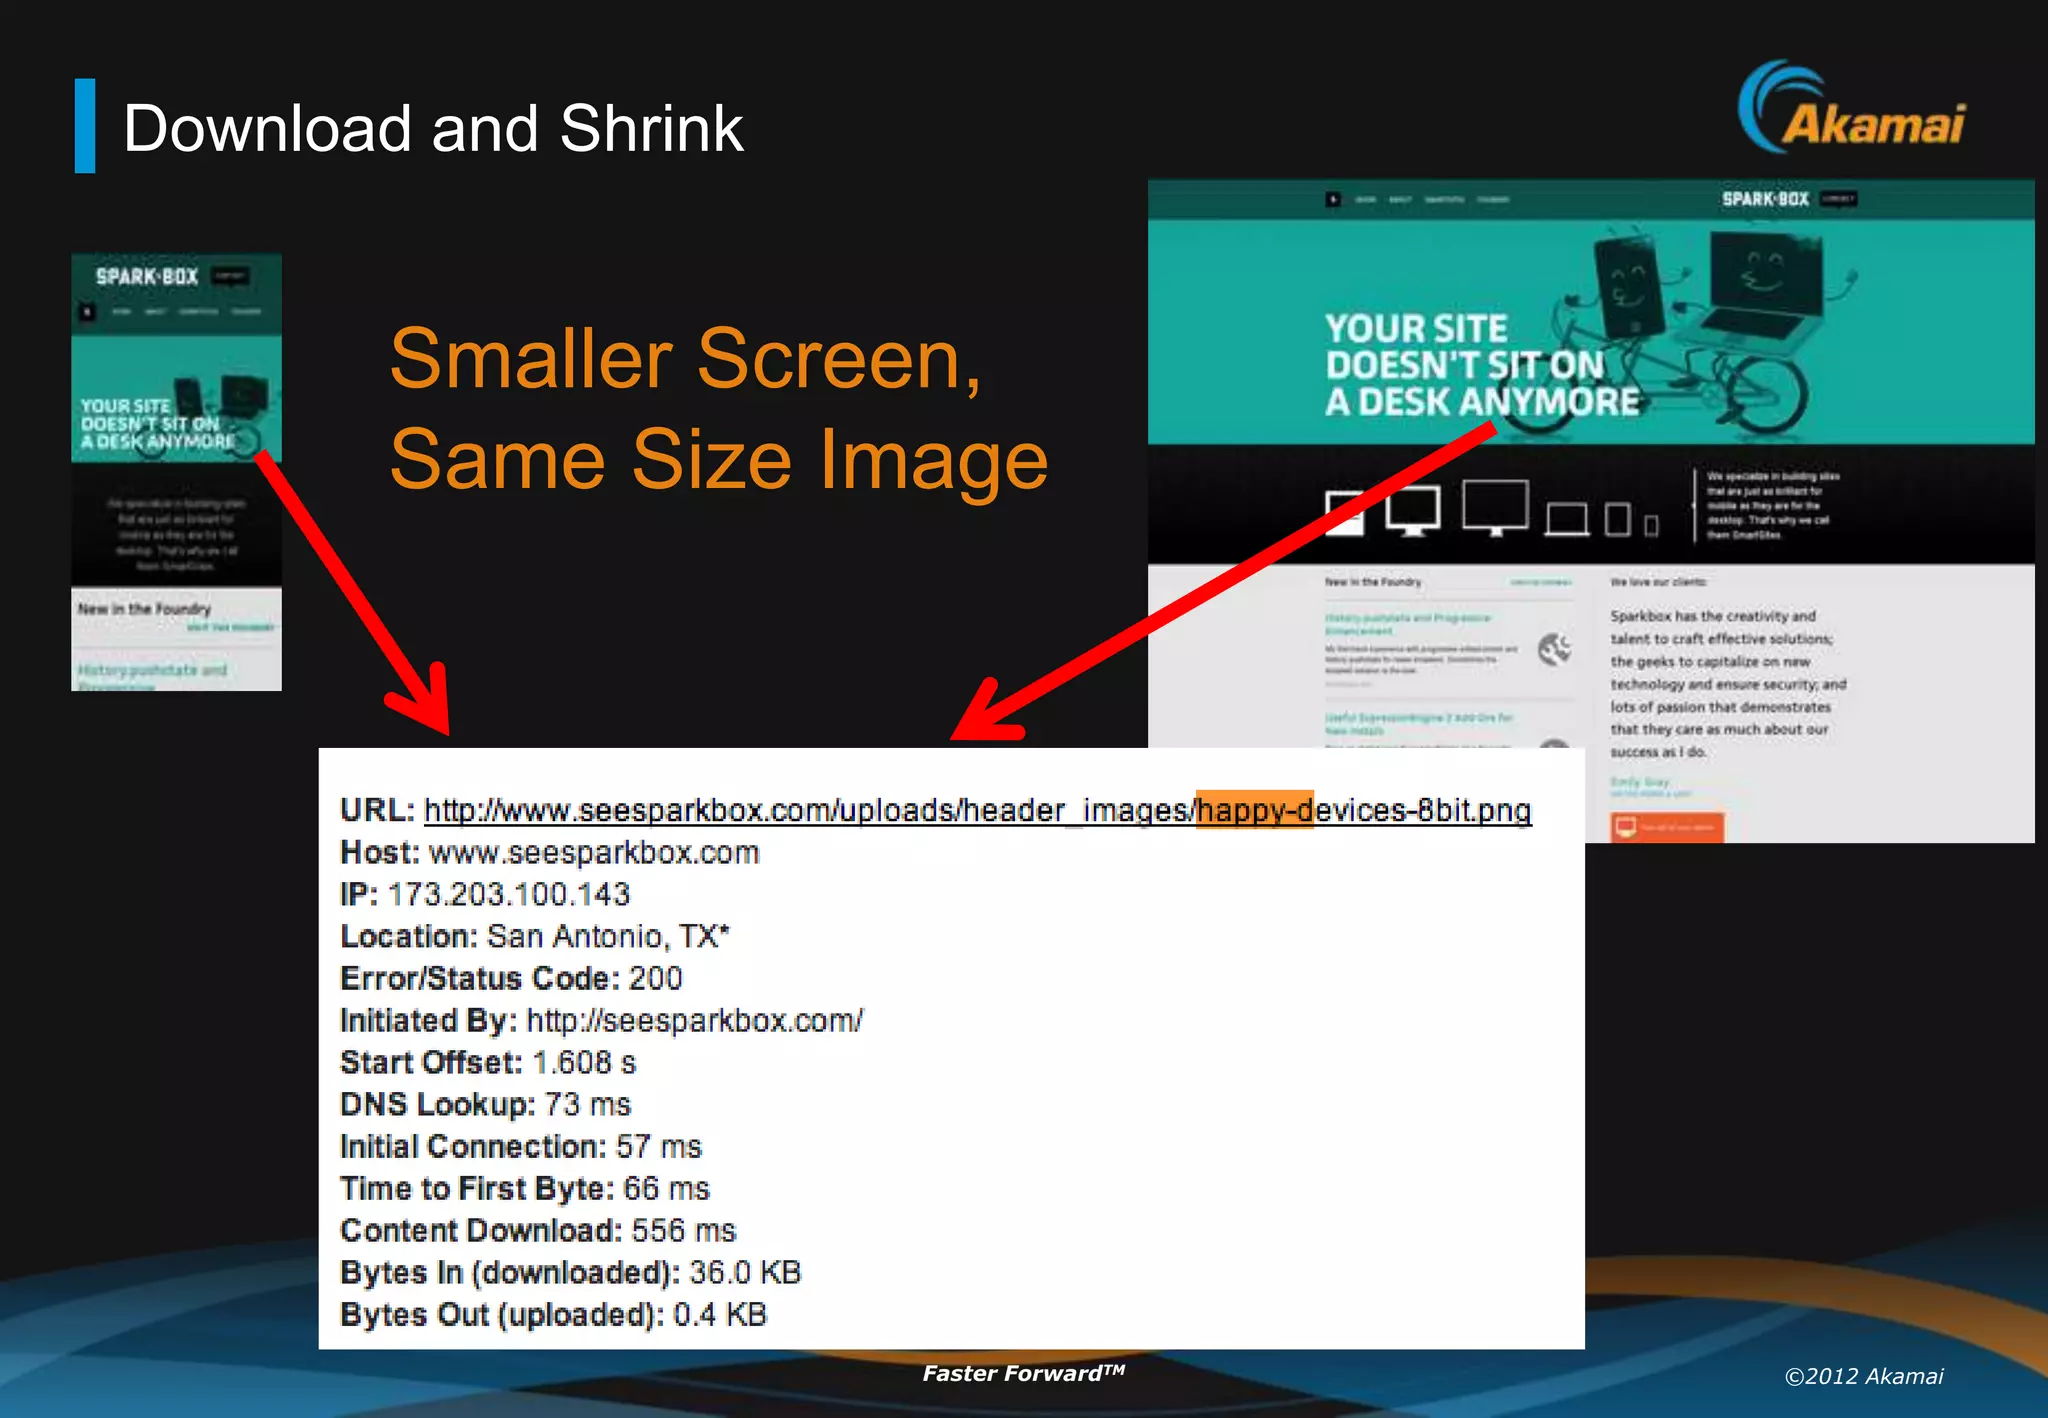This screenshot has height=1418, width=2048.
Task: Click 'Initial Connection: 57 ms' line
Action: 521,1146
